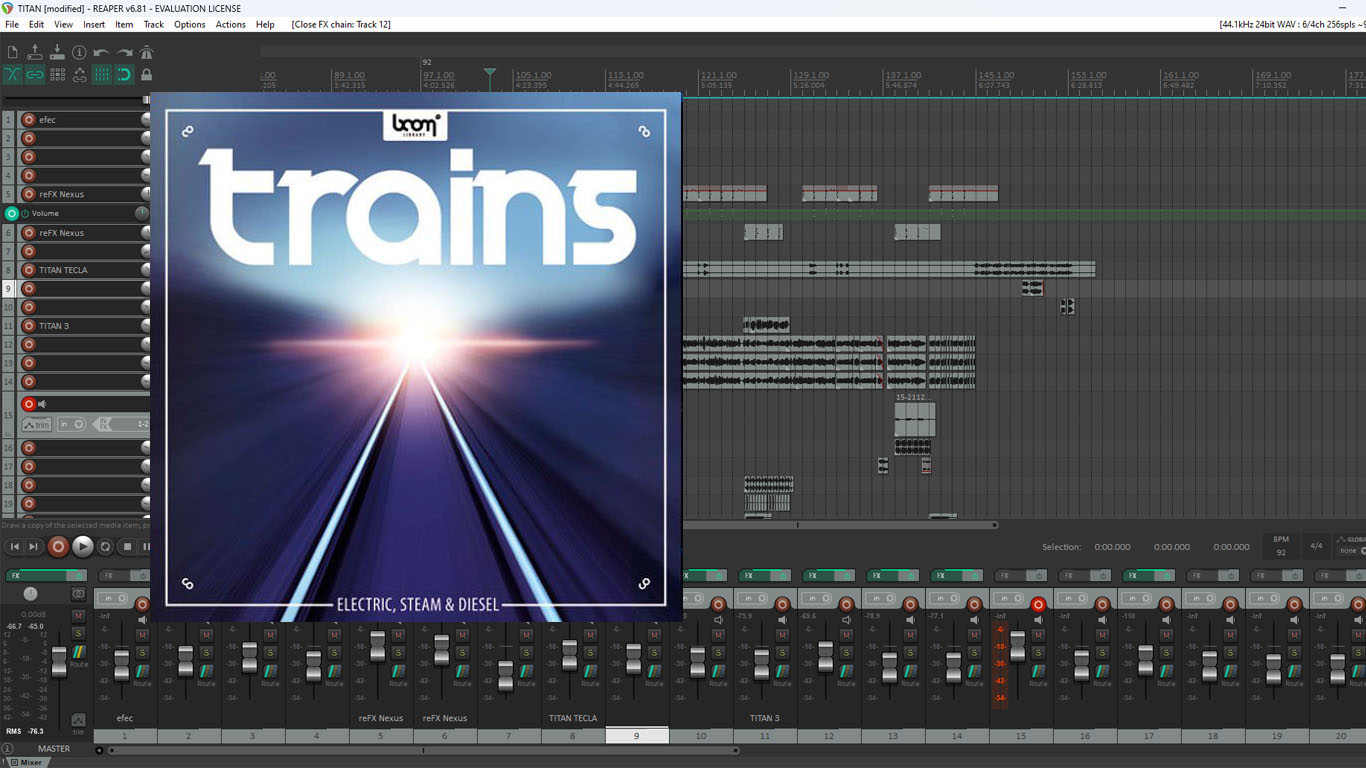Screen dimensions: 1366x768
Task: Open the Track menu
Action: [153, 24]
